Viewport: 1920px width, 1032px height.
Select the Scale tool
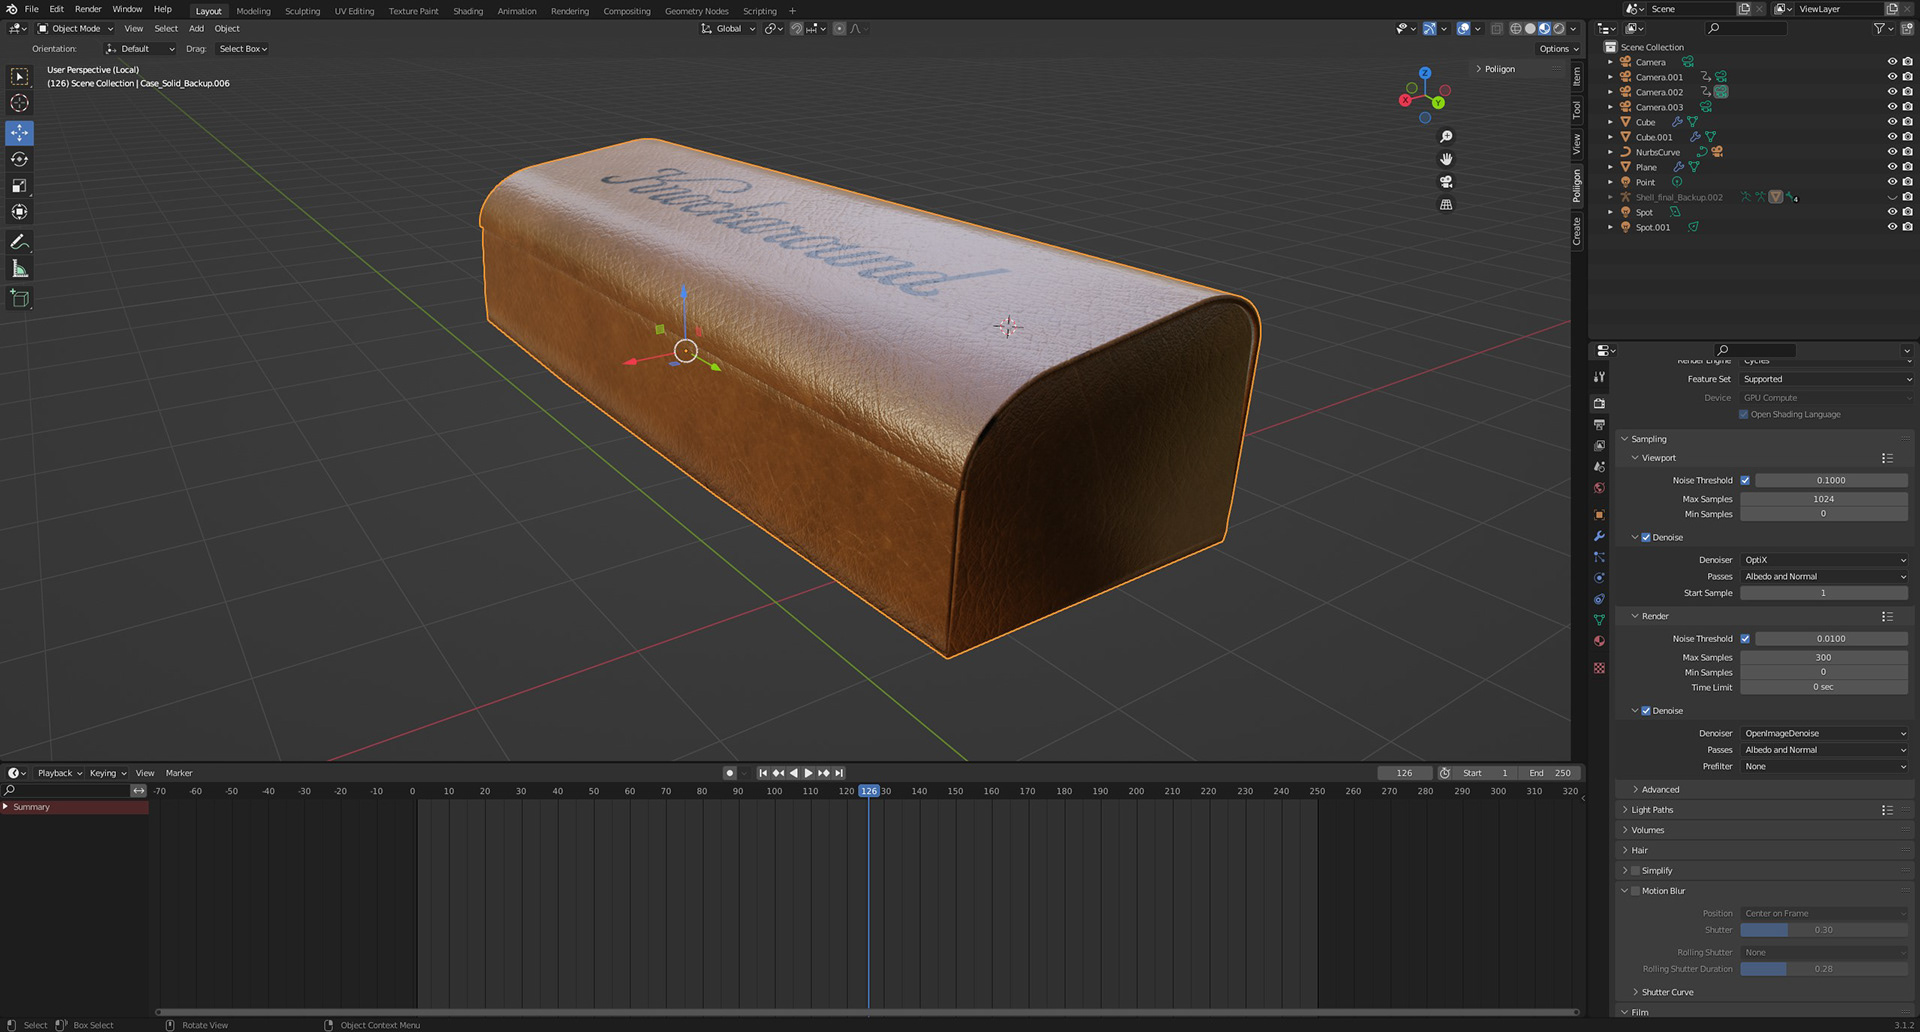19,186
